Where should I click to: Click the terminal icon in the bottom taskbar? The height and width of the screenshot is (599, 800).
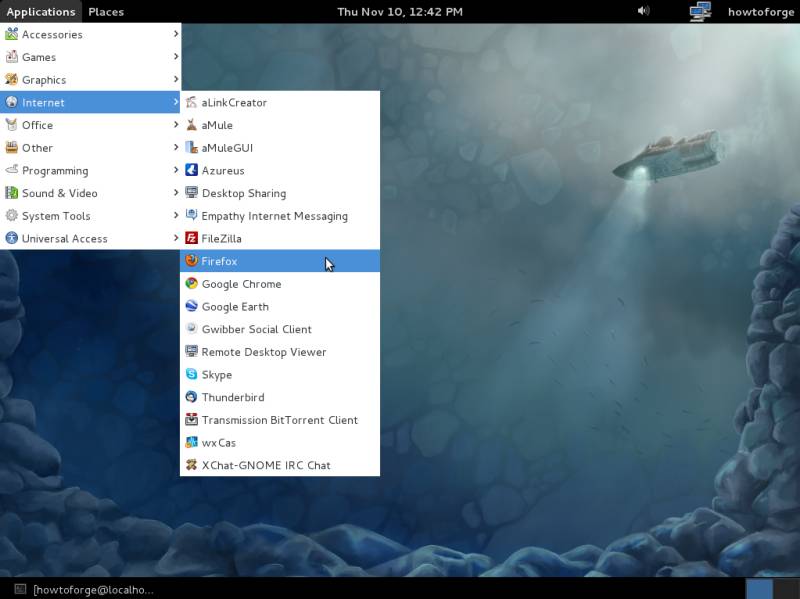[x=20, y=589]
